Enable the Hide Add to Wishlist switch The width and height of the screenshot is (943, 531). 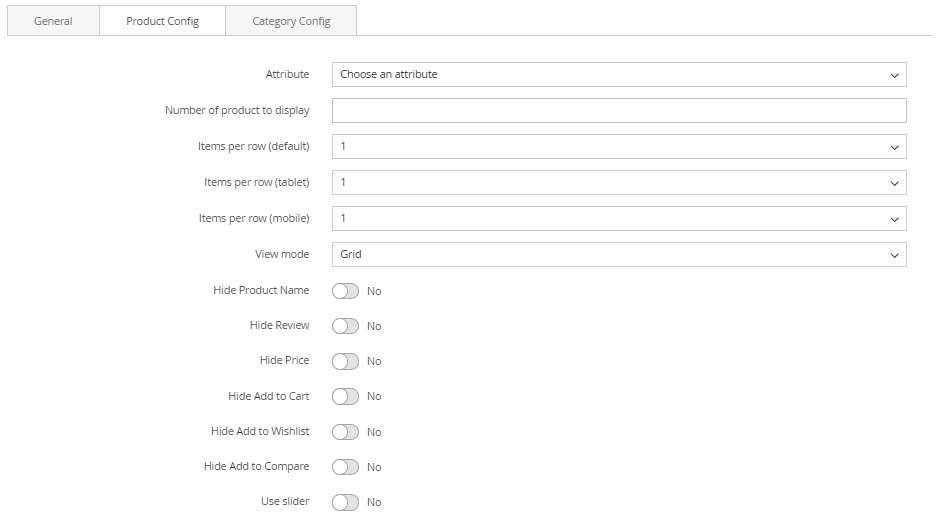pyautogui.click(x=345, y=432)
